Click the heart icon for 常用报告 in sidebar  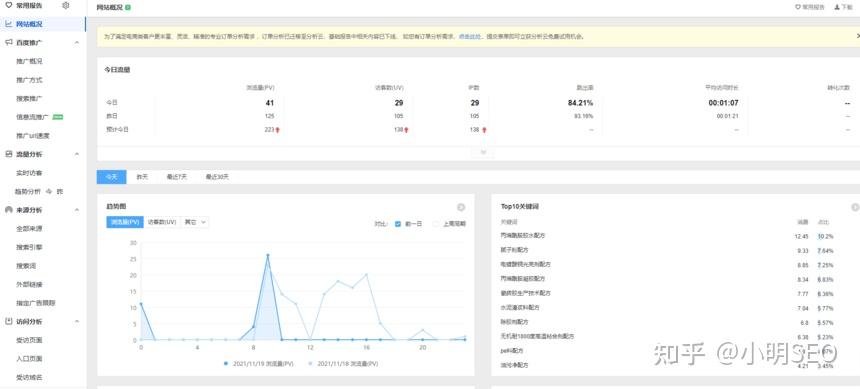[x=8, y=5]
